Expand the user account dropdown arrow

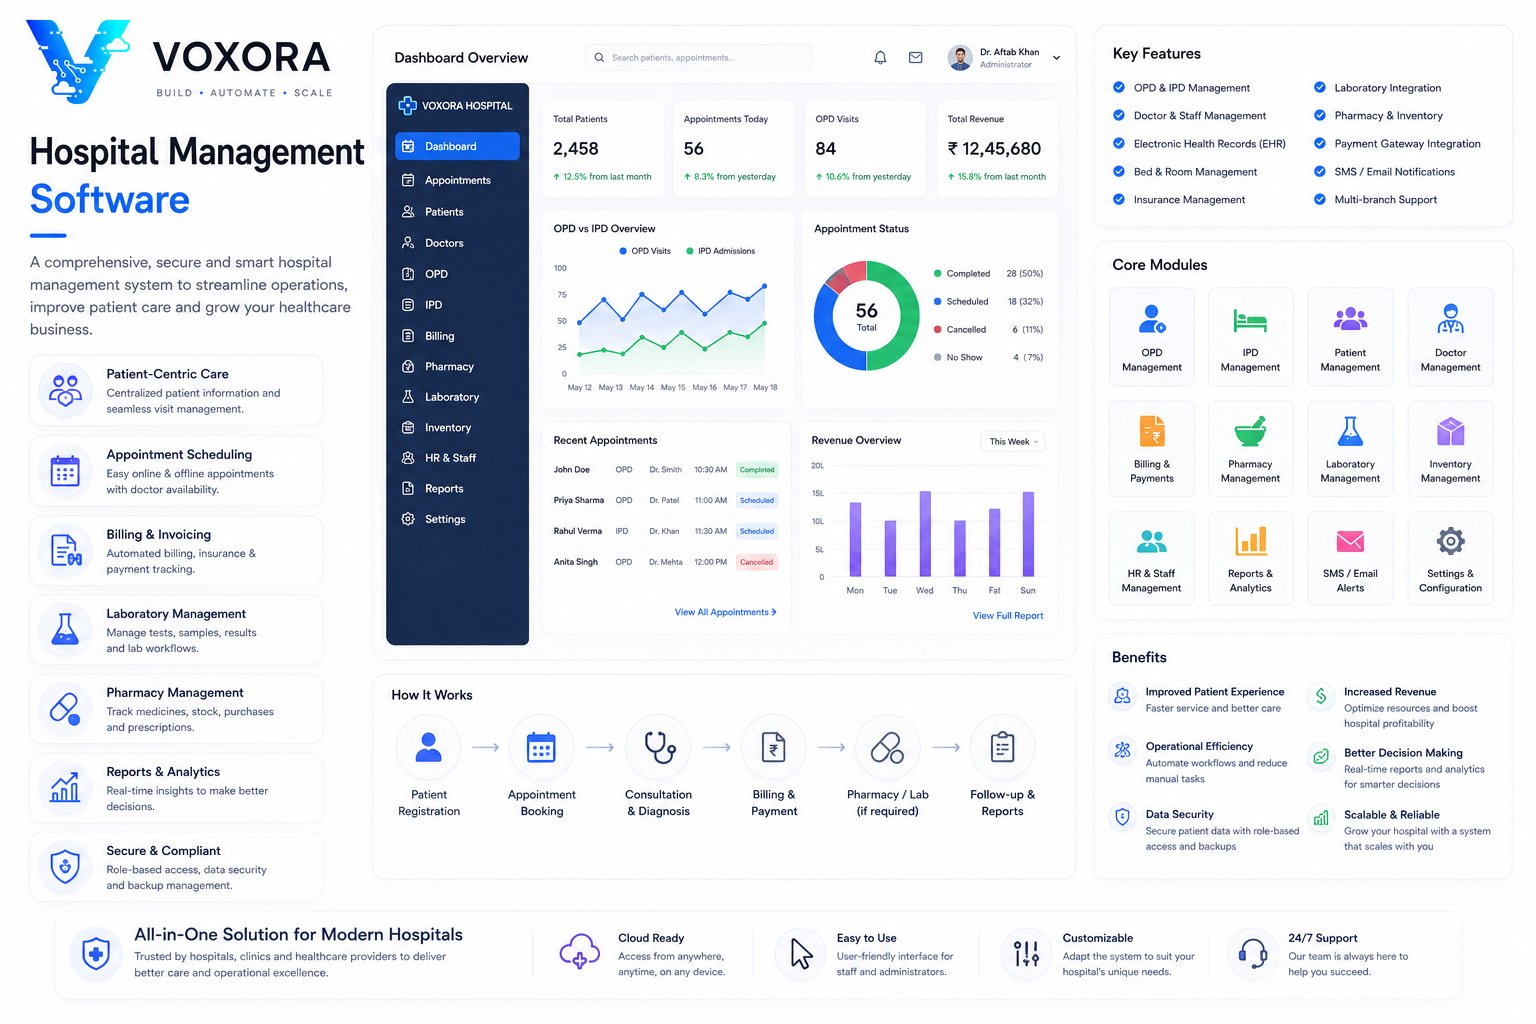pyautogui.click(x=1056, y=58)
